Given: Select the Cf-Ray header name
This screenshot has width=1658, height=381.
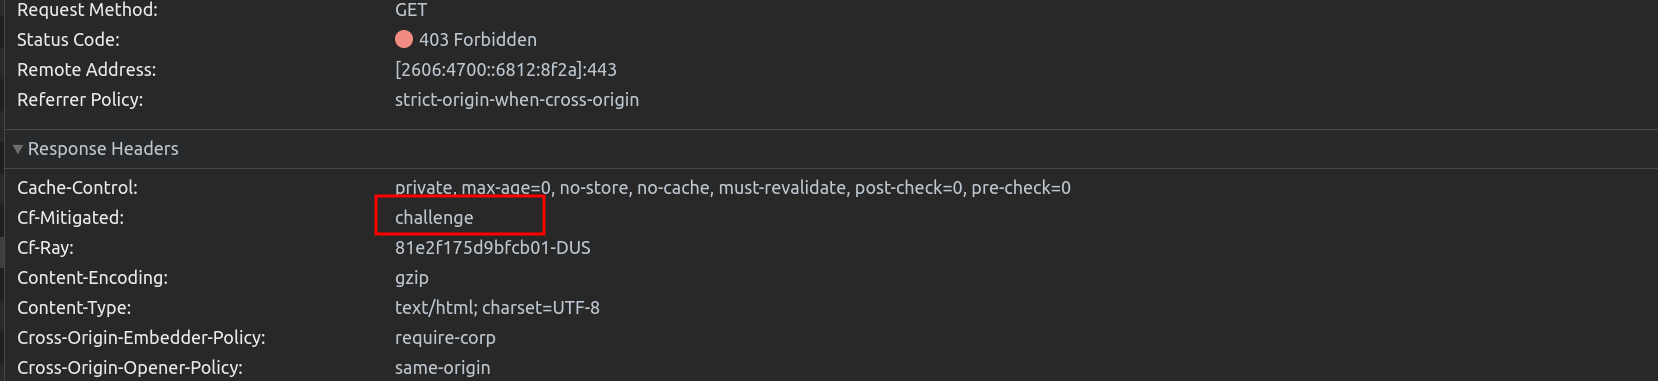Looking at the screenshot, I should (x=45, y=248).
